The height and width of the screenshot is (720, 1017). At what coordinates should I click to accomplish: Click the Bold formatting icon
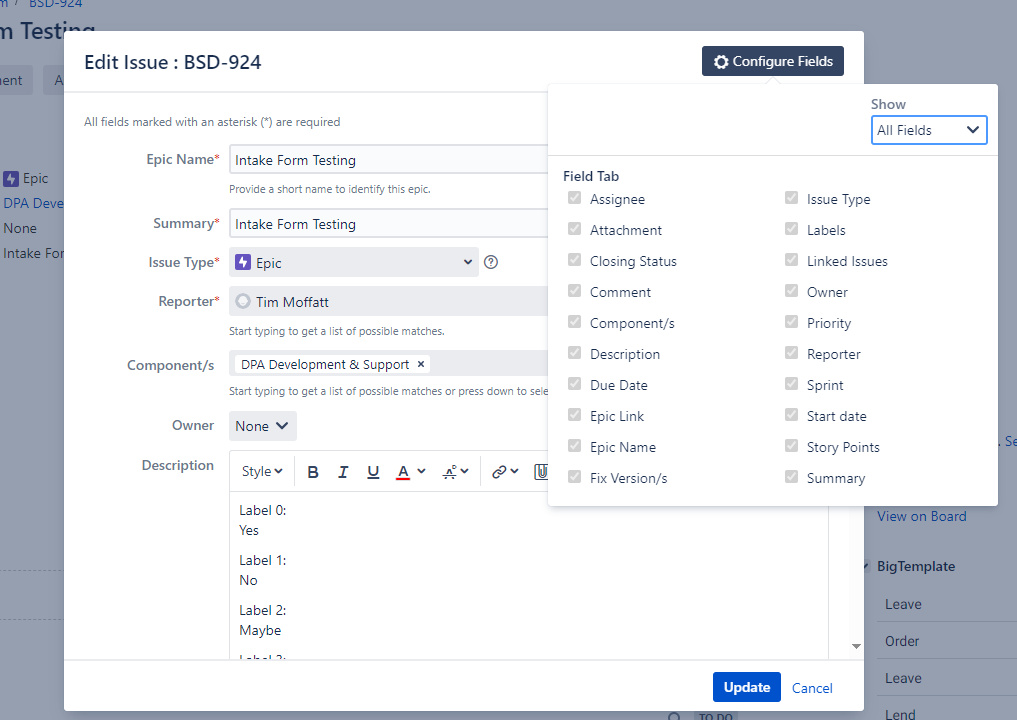point(313,472)
